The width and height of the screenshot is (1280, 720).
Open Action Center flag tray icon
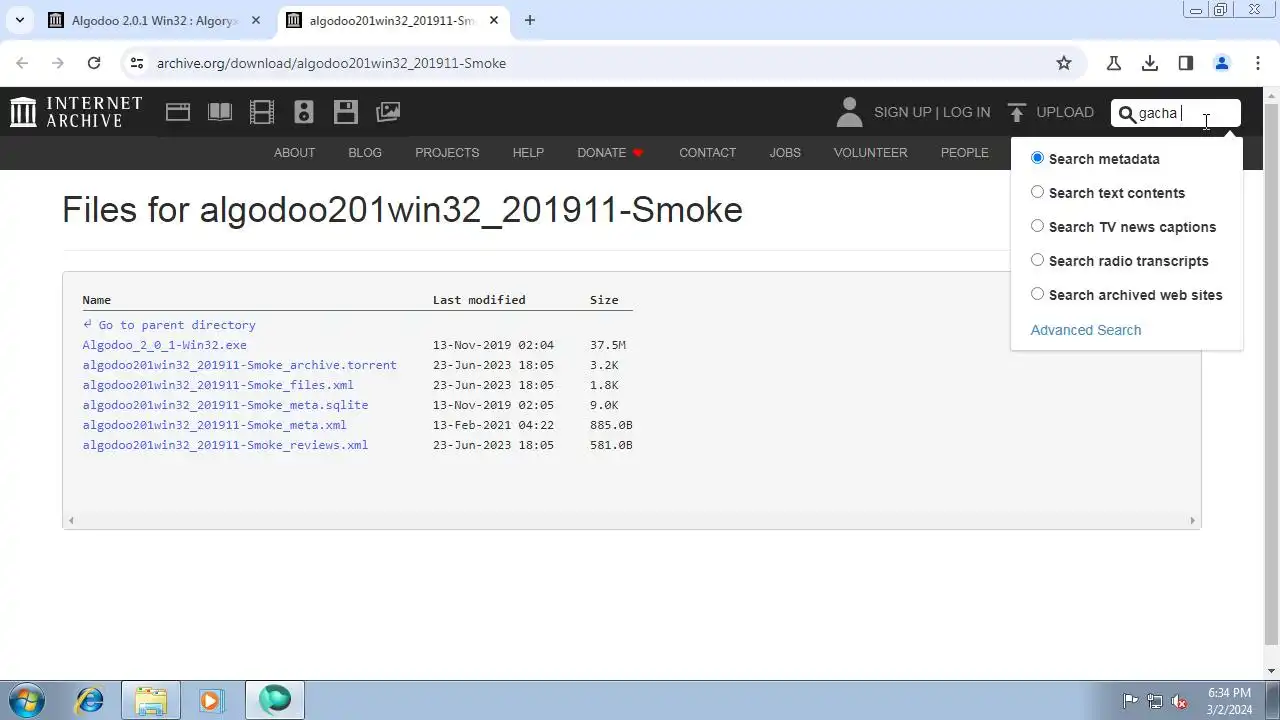[1130, 701]
